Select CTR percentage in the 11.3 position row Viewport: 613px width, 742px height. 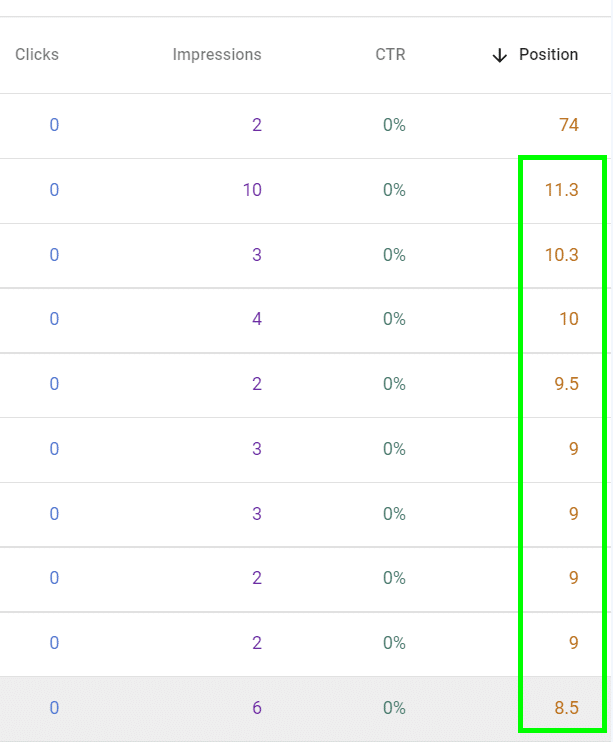pyautogui.click(x=393, y=190)
